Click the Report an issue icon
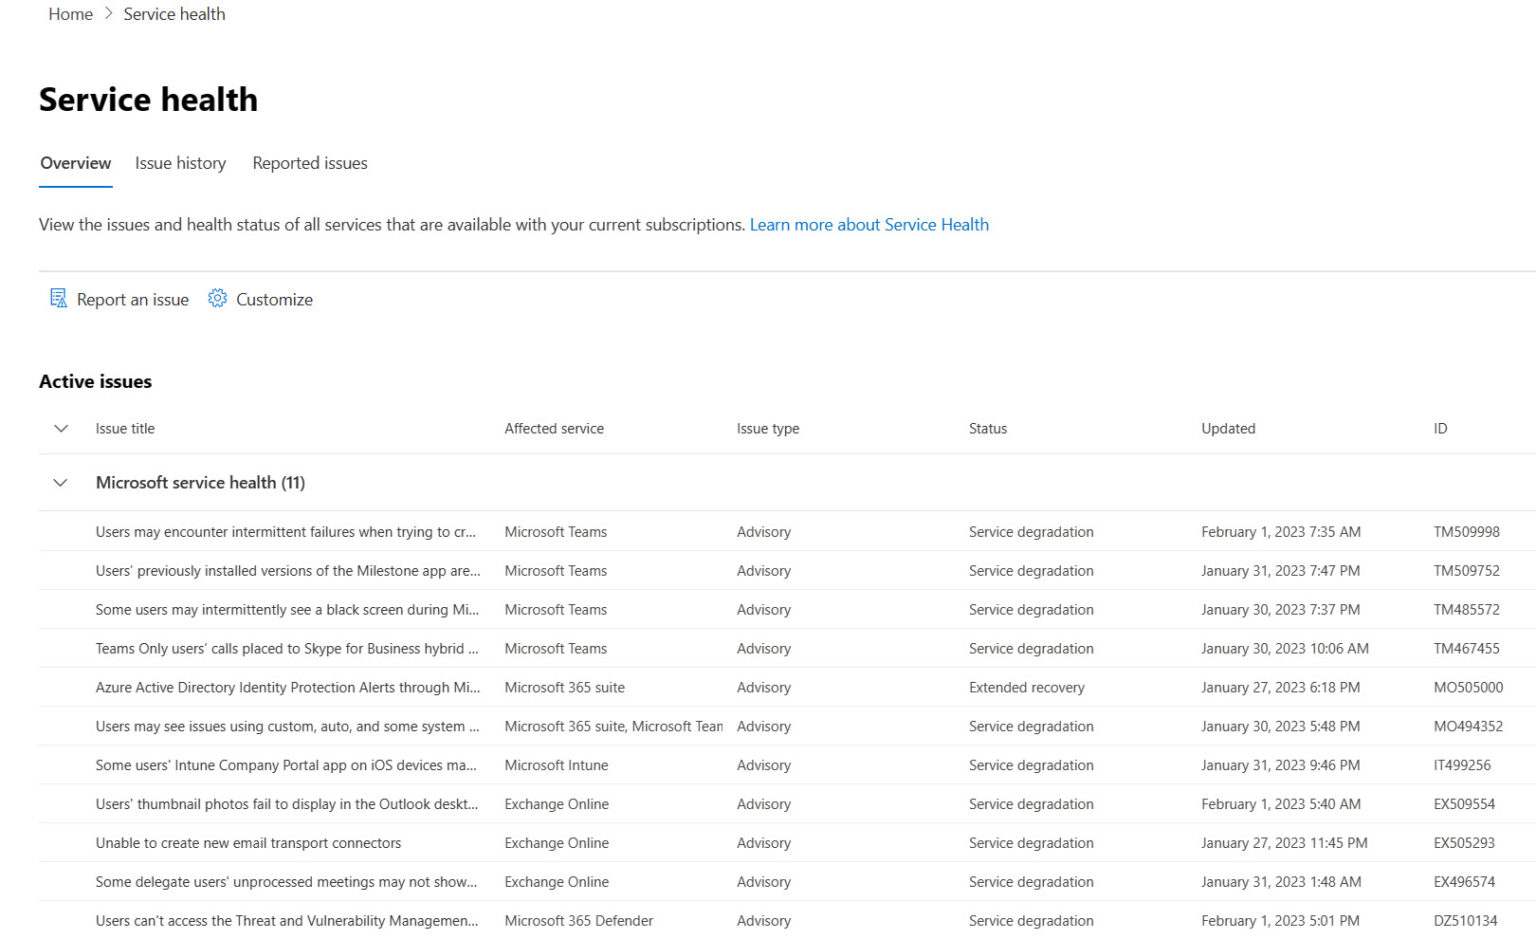This screenshot has width=1536, height=939. click(59, 298)
